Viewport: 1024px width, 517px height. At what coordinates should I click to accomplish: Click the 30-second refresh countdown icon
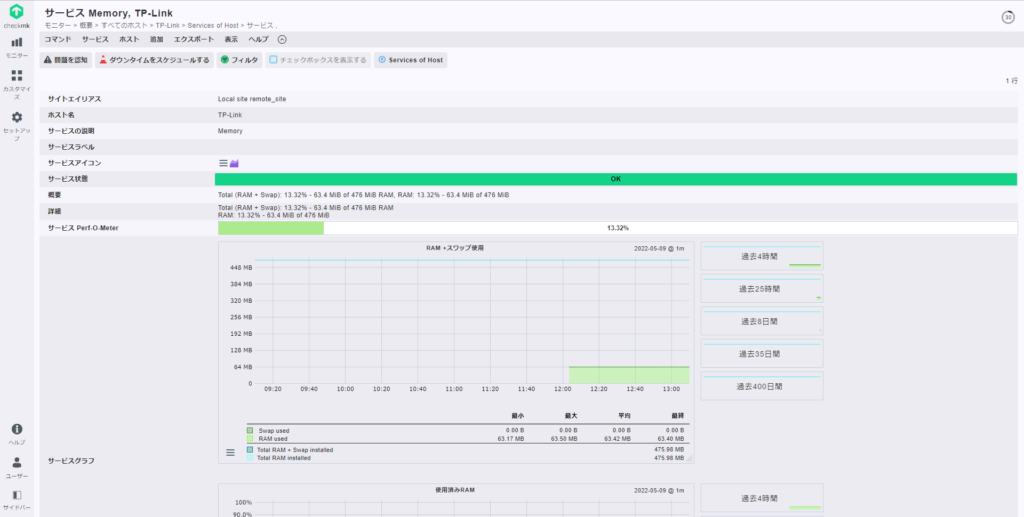tap(1008, 17)
